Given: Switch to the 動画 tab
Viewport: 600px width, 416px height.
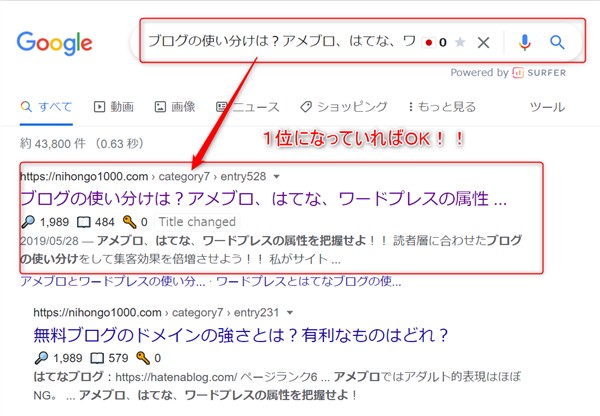Looking at the screenshot, I should click(114, 107).
